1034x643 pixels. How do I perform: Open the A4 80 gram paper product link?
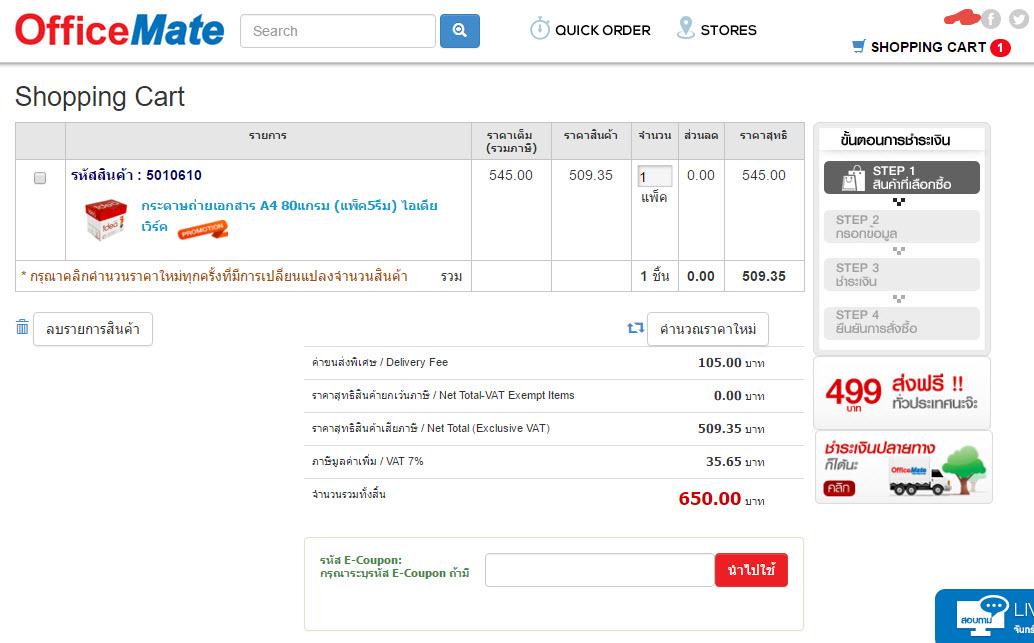(289, 206)
